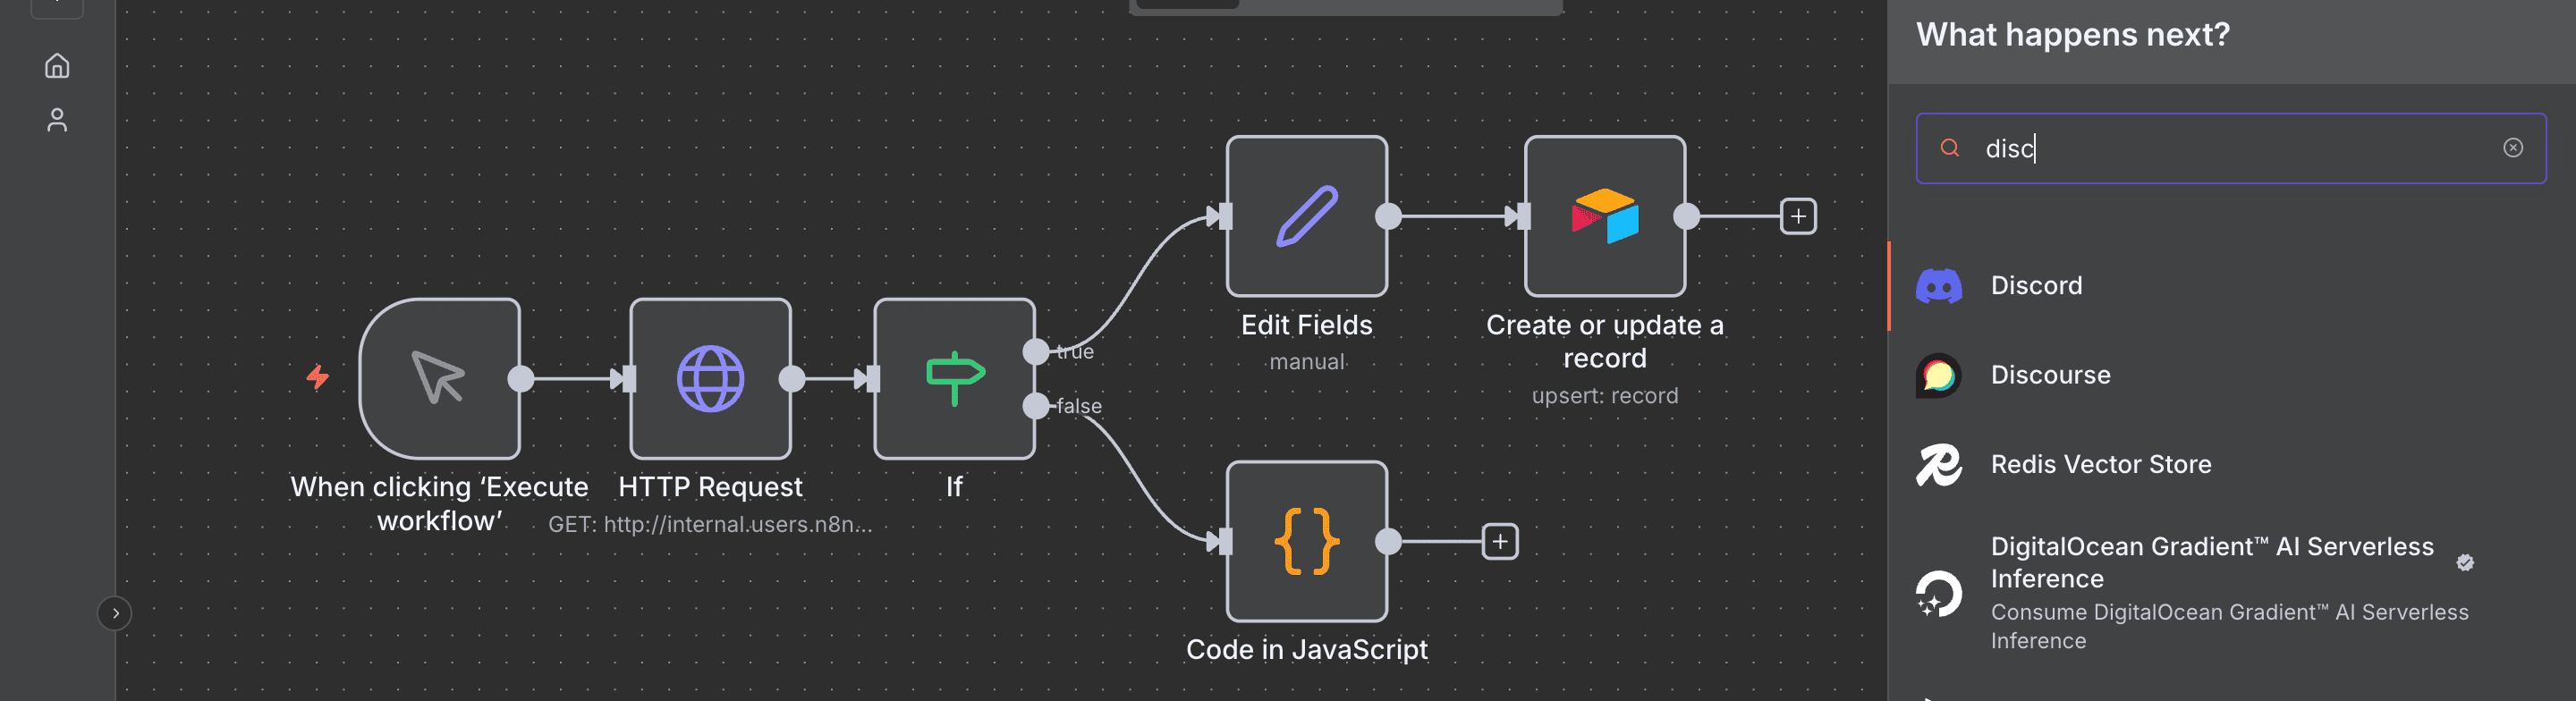The height and width of the screenshot is (701, 2576).
Task: Click the 'When clicking 'Execute workflow'' label
Action: [439, 504]
